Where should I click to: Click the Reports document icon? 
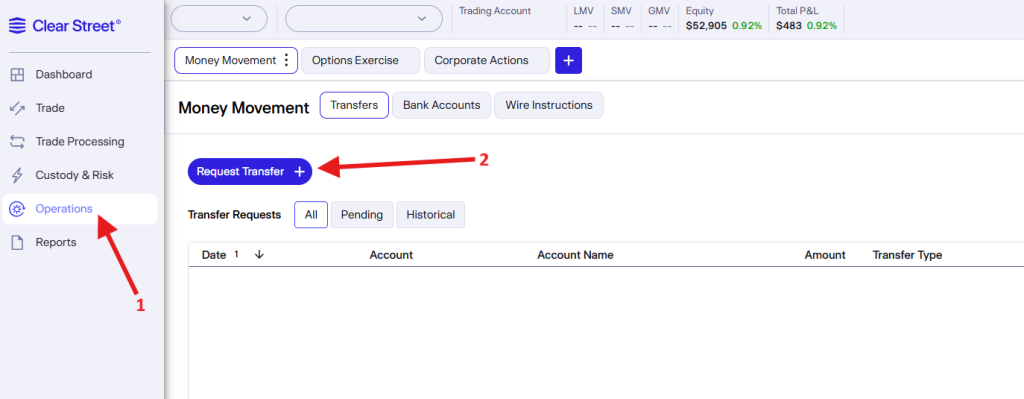(18, 242)
